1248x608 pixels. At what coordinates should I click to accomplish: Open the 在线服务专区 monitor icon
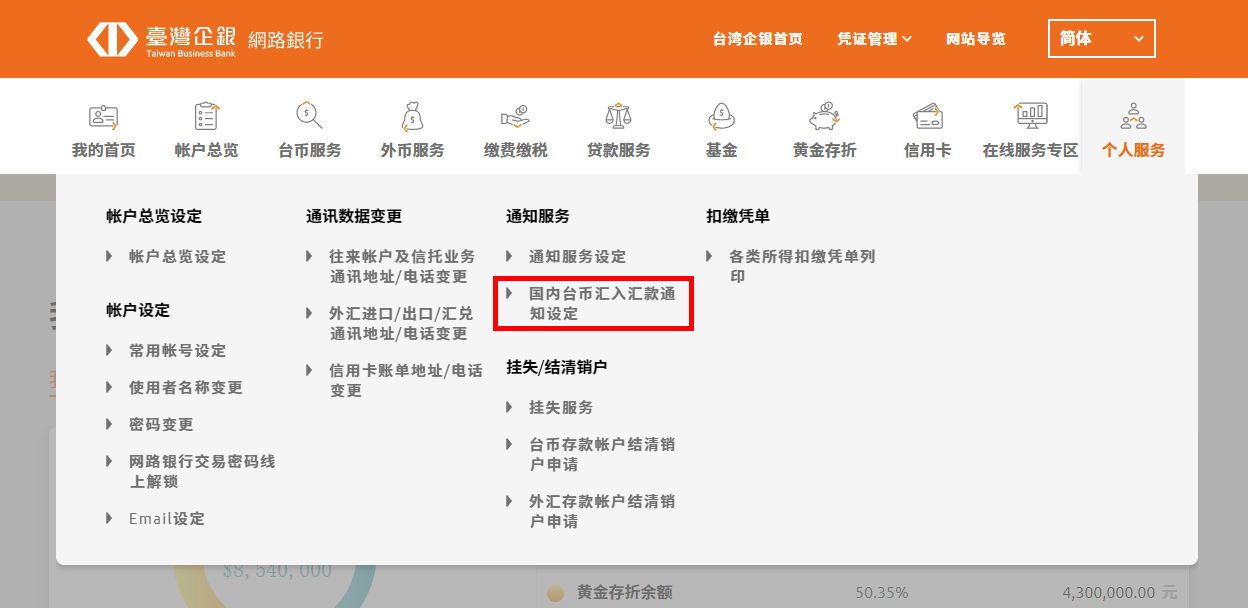(1030, 117)
